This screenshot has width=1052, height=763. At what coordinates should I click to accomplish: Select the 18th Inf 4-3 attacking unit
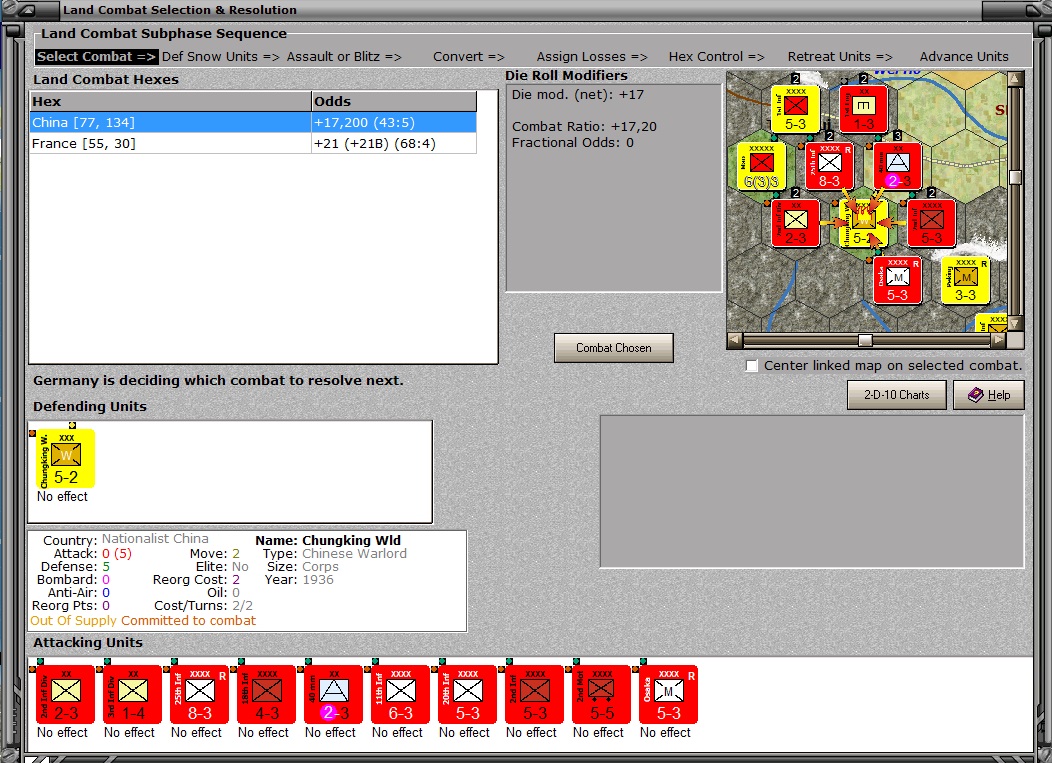pos(266,695)
